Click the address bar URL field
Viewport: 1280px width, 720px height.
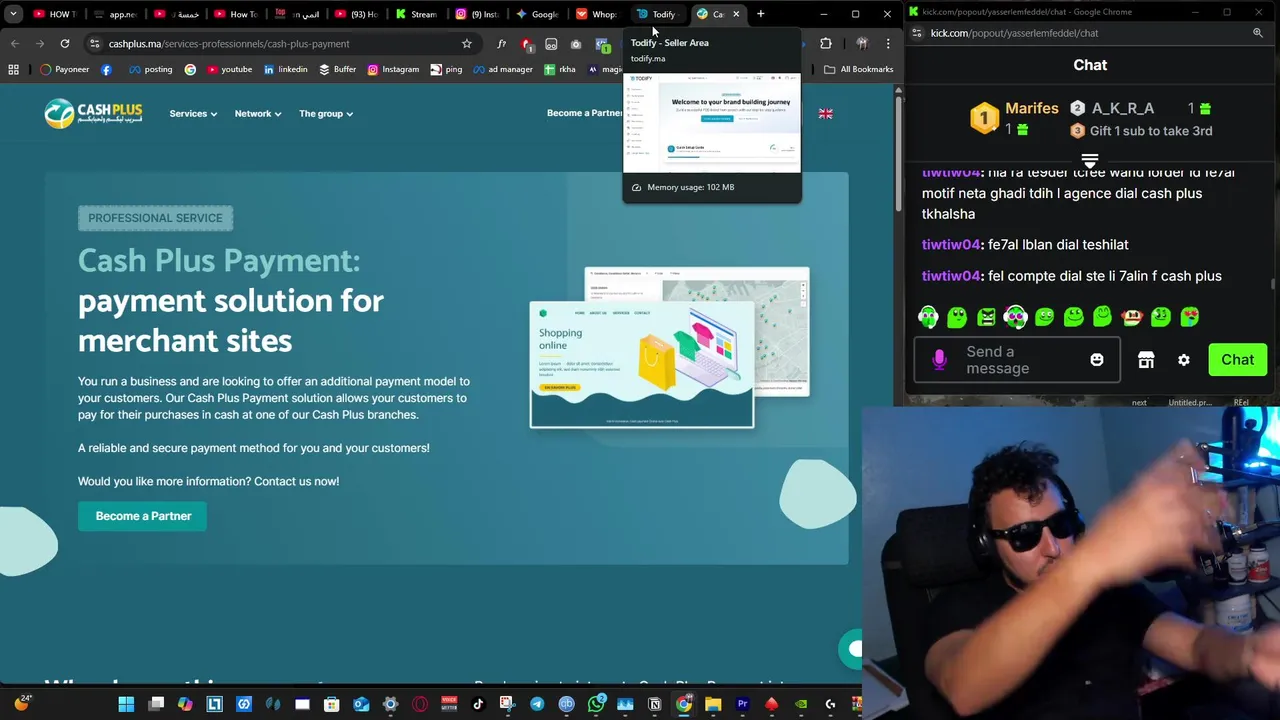point(270,44)
